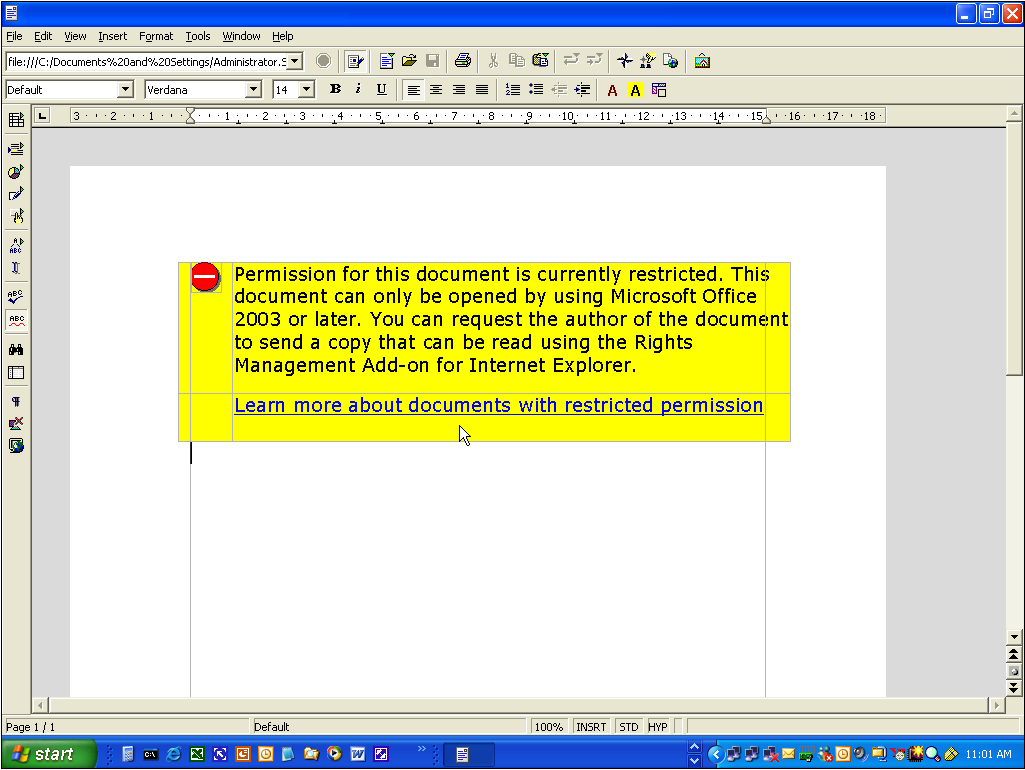Viewport: 1025px width, 770px height.
Task: Toggle Bold formatting
Action: pyautogui.click(x=335, y=90)
